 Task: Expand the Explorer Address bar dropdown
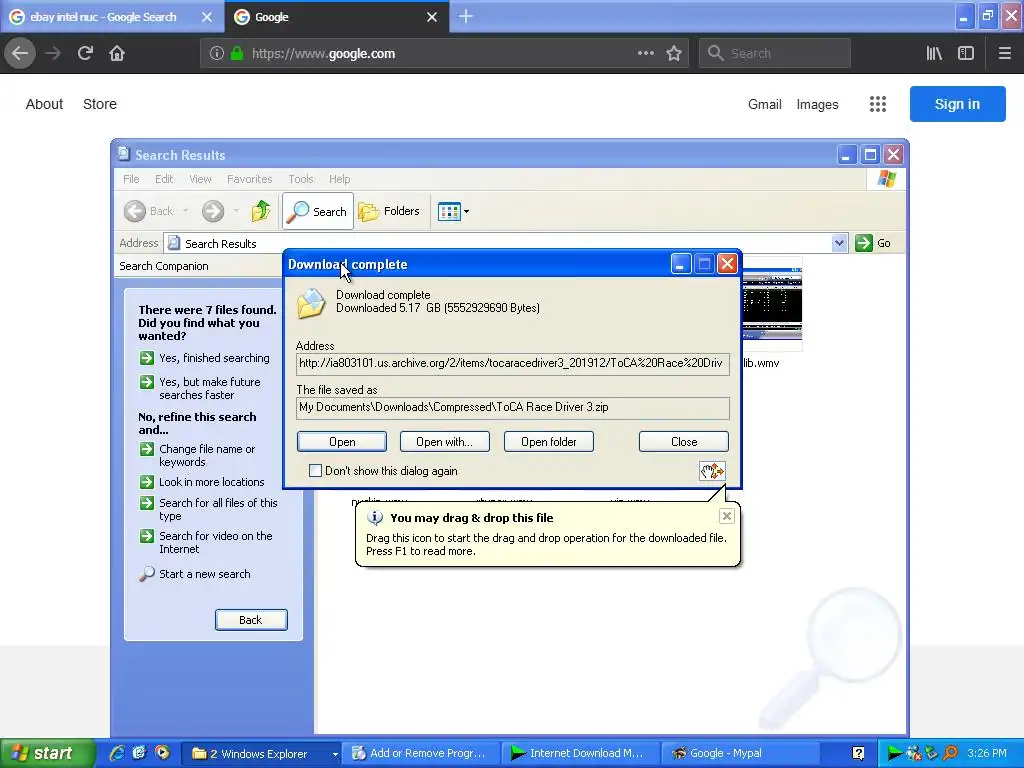(x=839, y=243)
